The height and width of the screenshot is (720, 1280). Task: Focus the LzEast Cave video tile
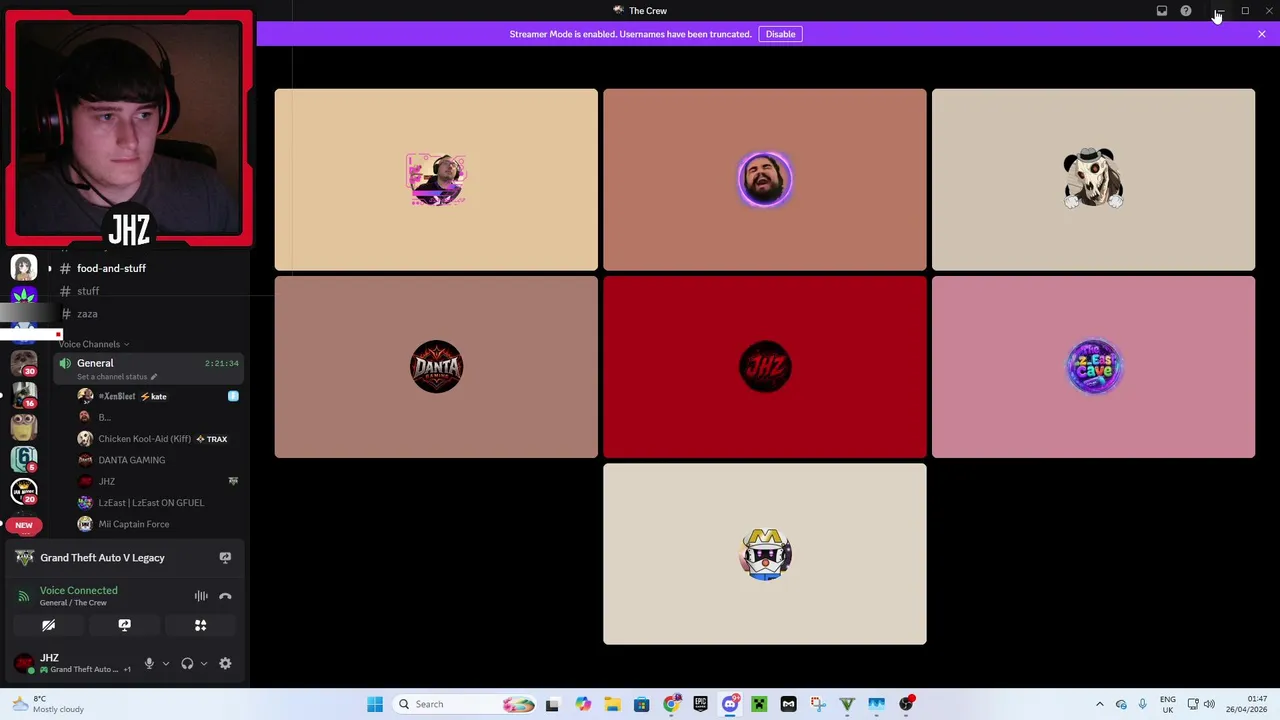click(x=1093, y=367)
